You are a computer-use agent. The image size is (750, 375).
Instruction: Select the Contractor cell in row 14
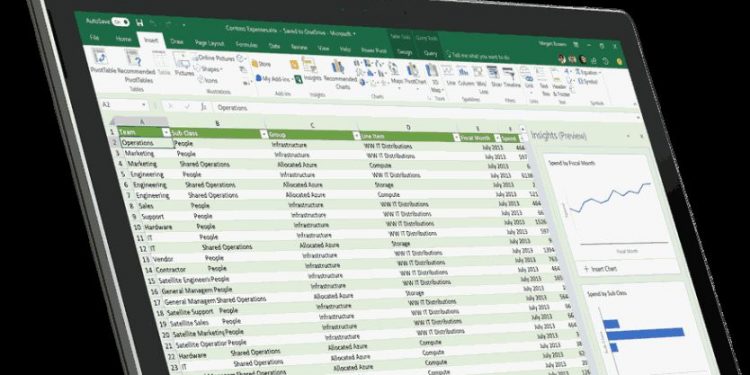[171, 270]
